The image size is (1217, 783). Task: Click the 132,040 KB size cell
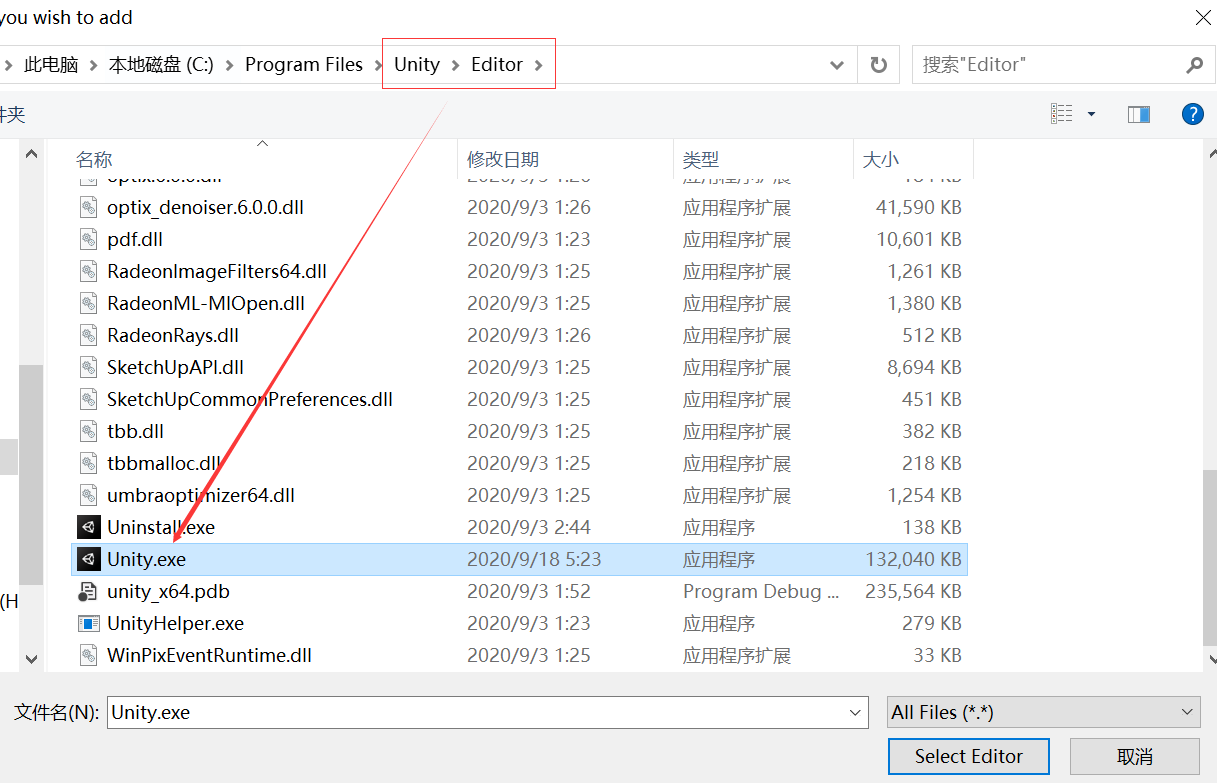click(913, 559)
